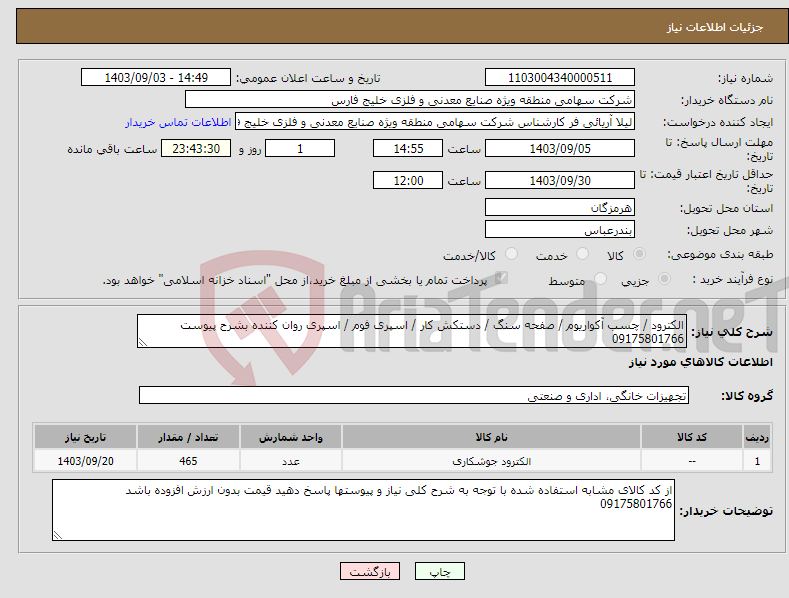Click the نوع فرآیند خرید label

tap(733, 279)
